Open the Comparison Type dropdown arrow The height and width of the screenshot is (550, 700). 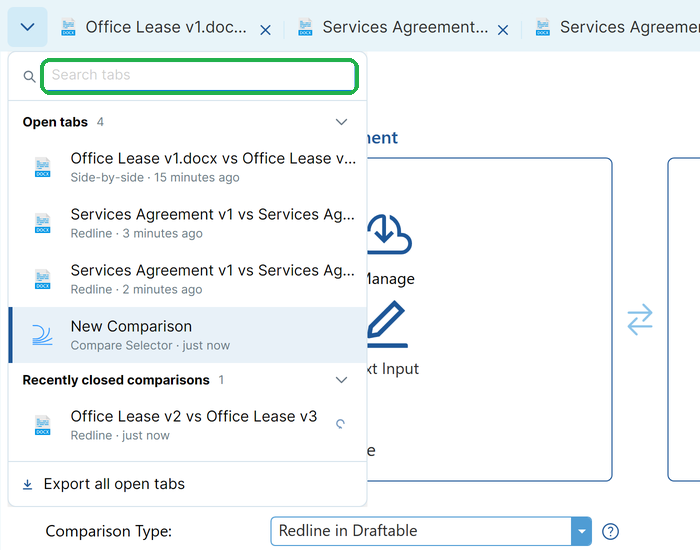[581, 531]
